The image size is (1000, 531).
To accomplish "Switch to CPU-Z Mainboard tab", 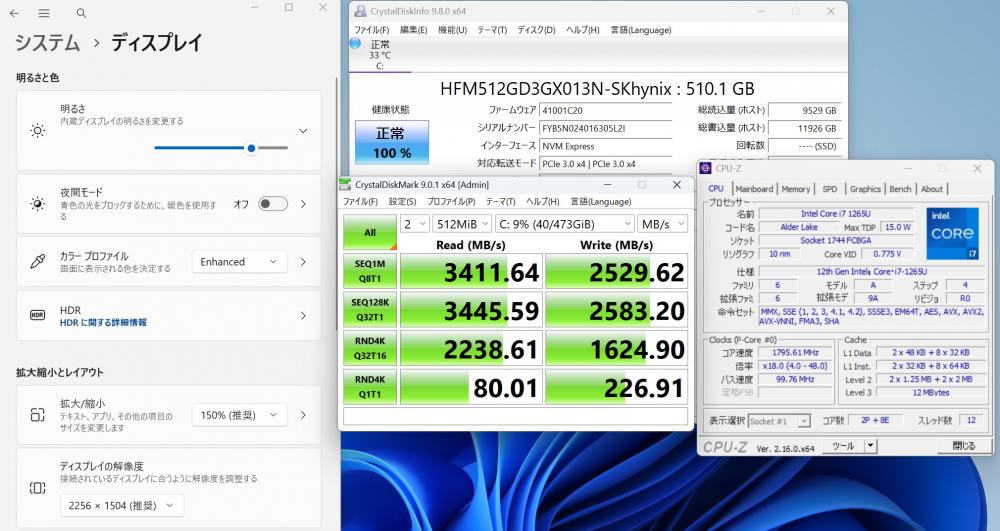I will point(754,189).
